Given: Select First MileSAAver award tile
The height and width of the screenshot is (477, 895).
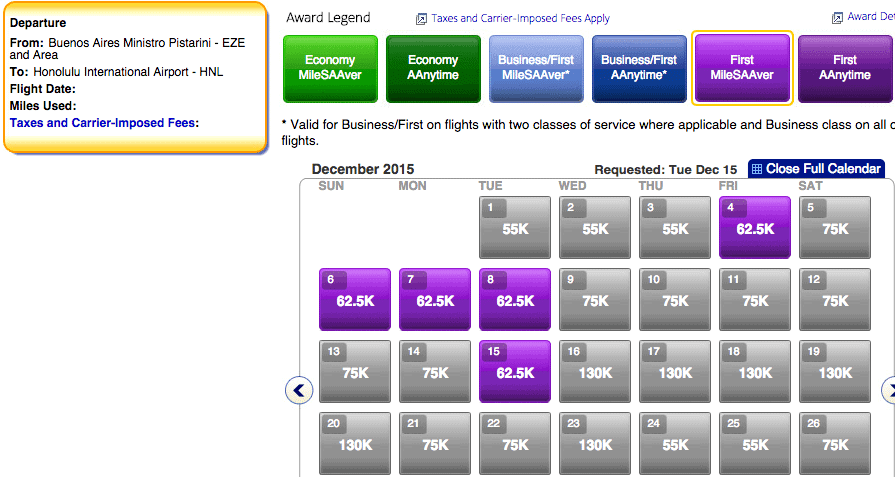Looking at the screenshot, I should click(x=742, y=68).
